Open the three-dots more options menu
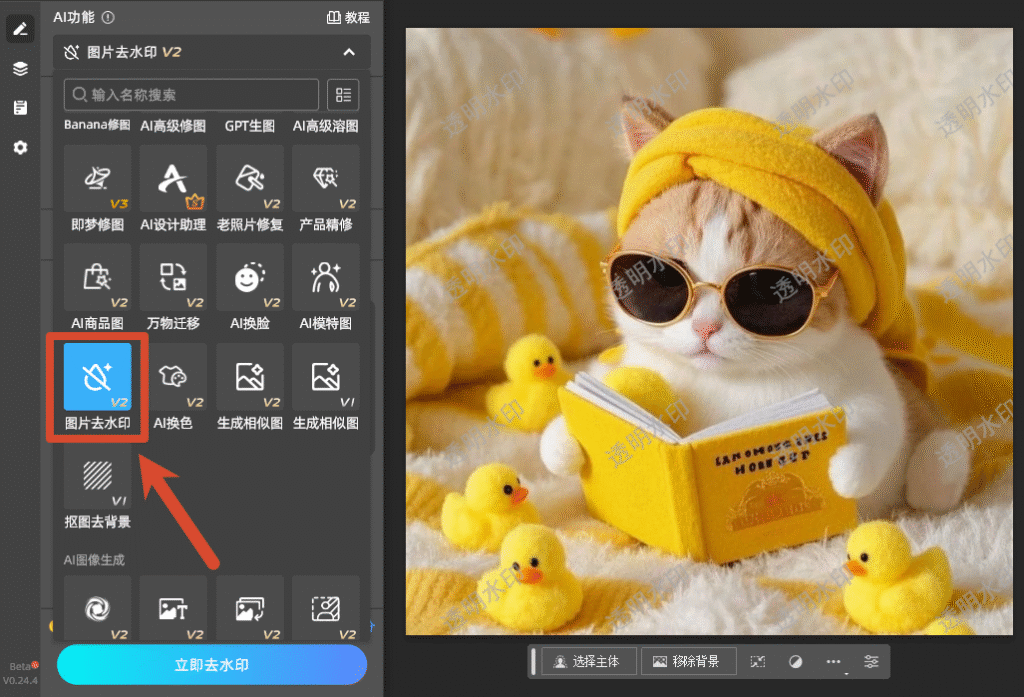The image size is (1024, 697). click(x=833, y=662)
